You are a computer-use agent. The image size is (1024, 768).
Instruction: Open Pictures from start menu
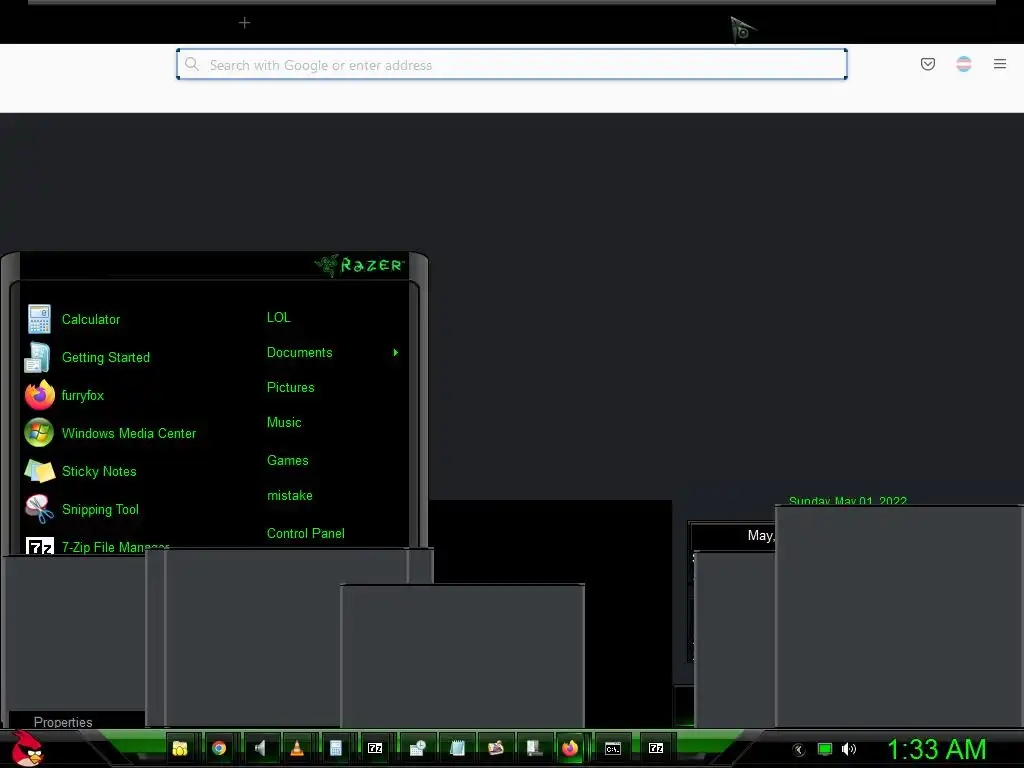[291, 387]
